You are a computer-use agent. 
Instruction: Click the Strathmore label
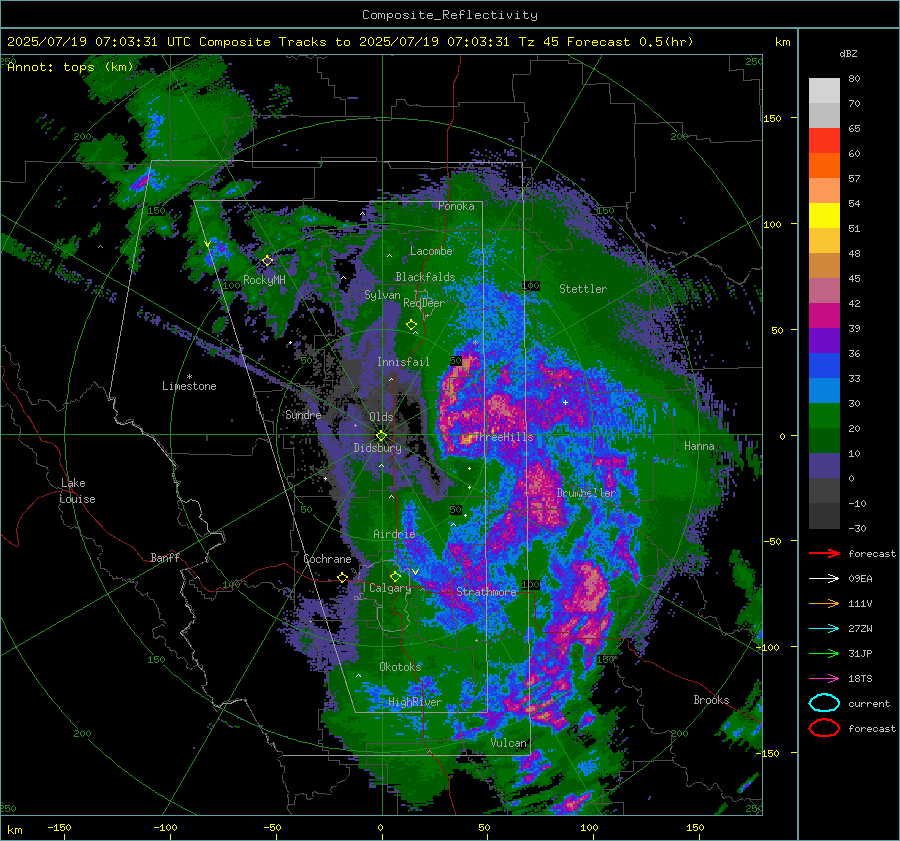(x=486, y=592)
